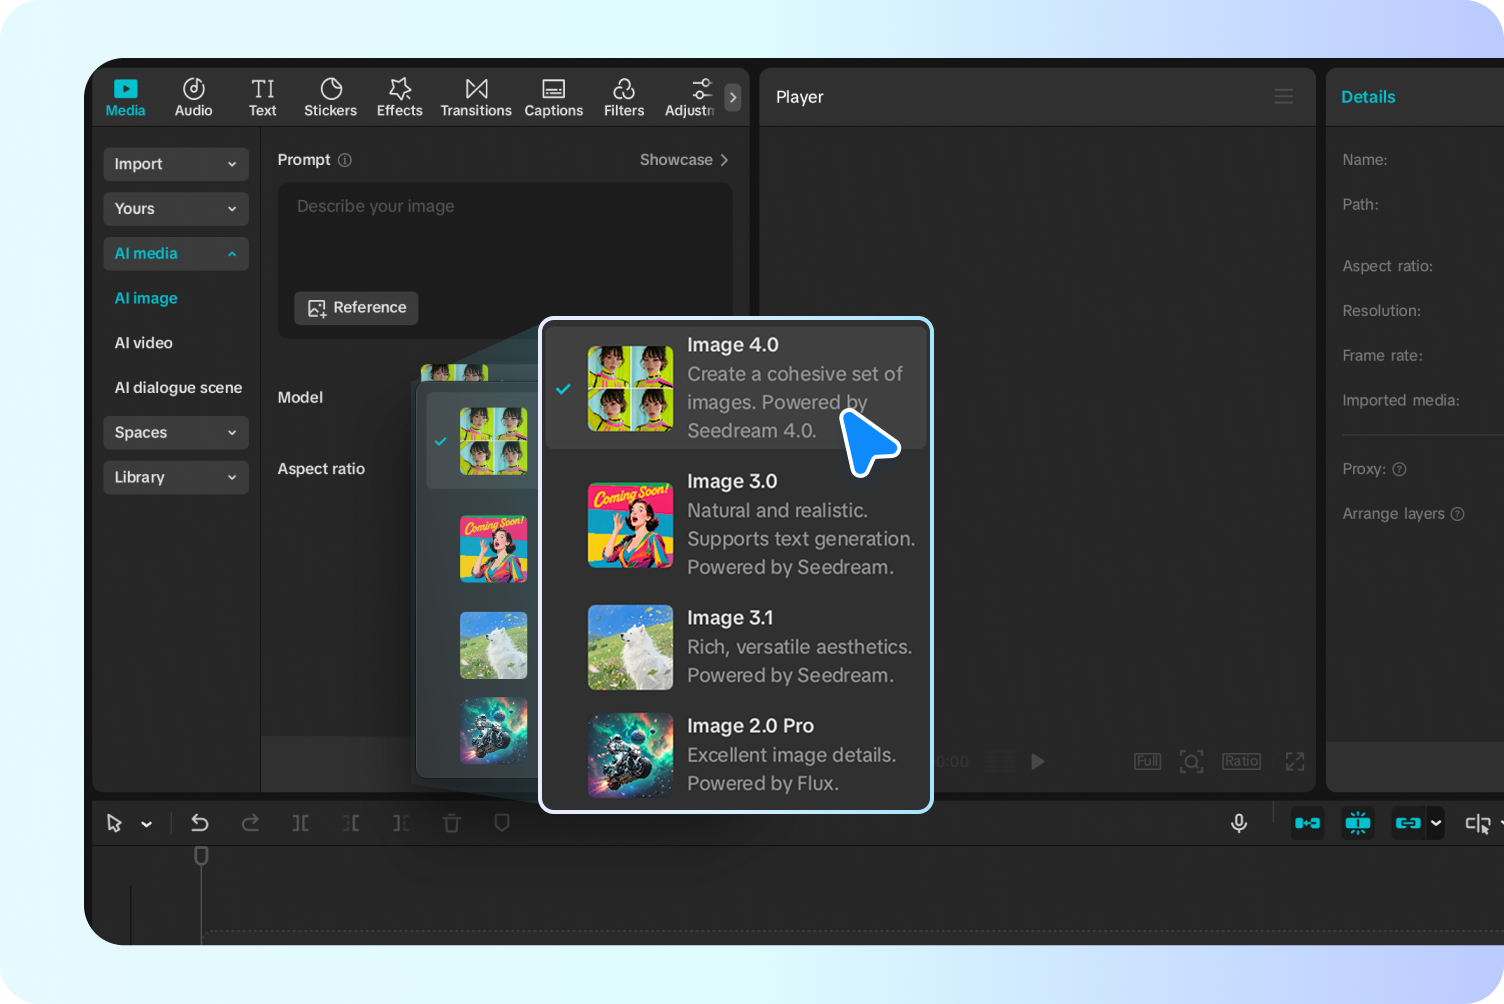Open the Effects panel icon
The height and width of the screenshot is (1004, 1504).
pos(399,98)
